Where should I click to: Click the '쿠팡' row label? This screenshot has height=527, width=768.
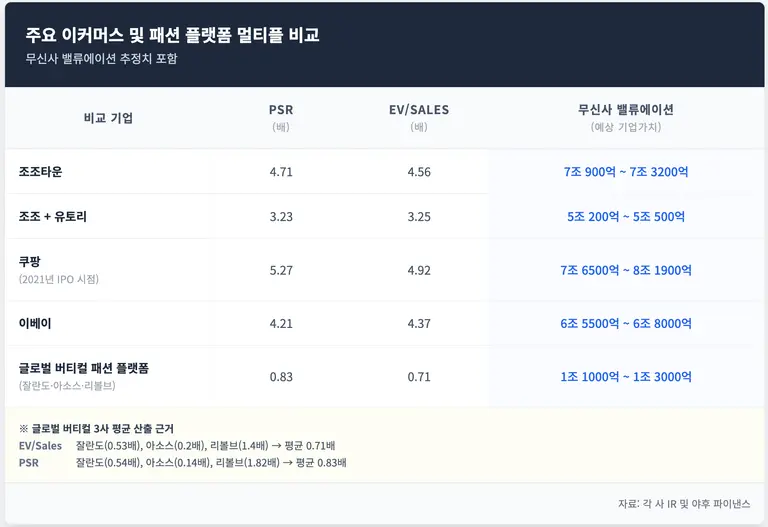(30, 261)
